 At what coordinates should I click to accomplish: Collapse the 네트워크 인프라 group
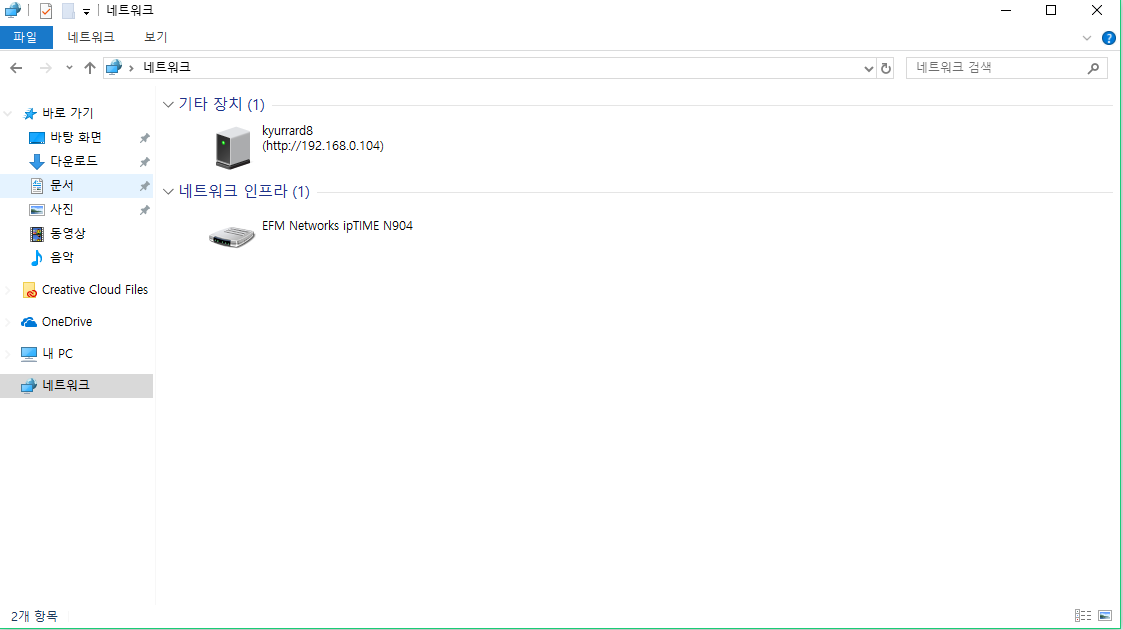click(168, 191)
